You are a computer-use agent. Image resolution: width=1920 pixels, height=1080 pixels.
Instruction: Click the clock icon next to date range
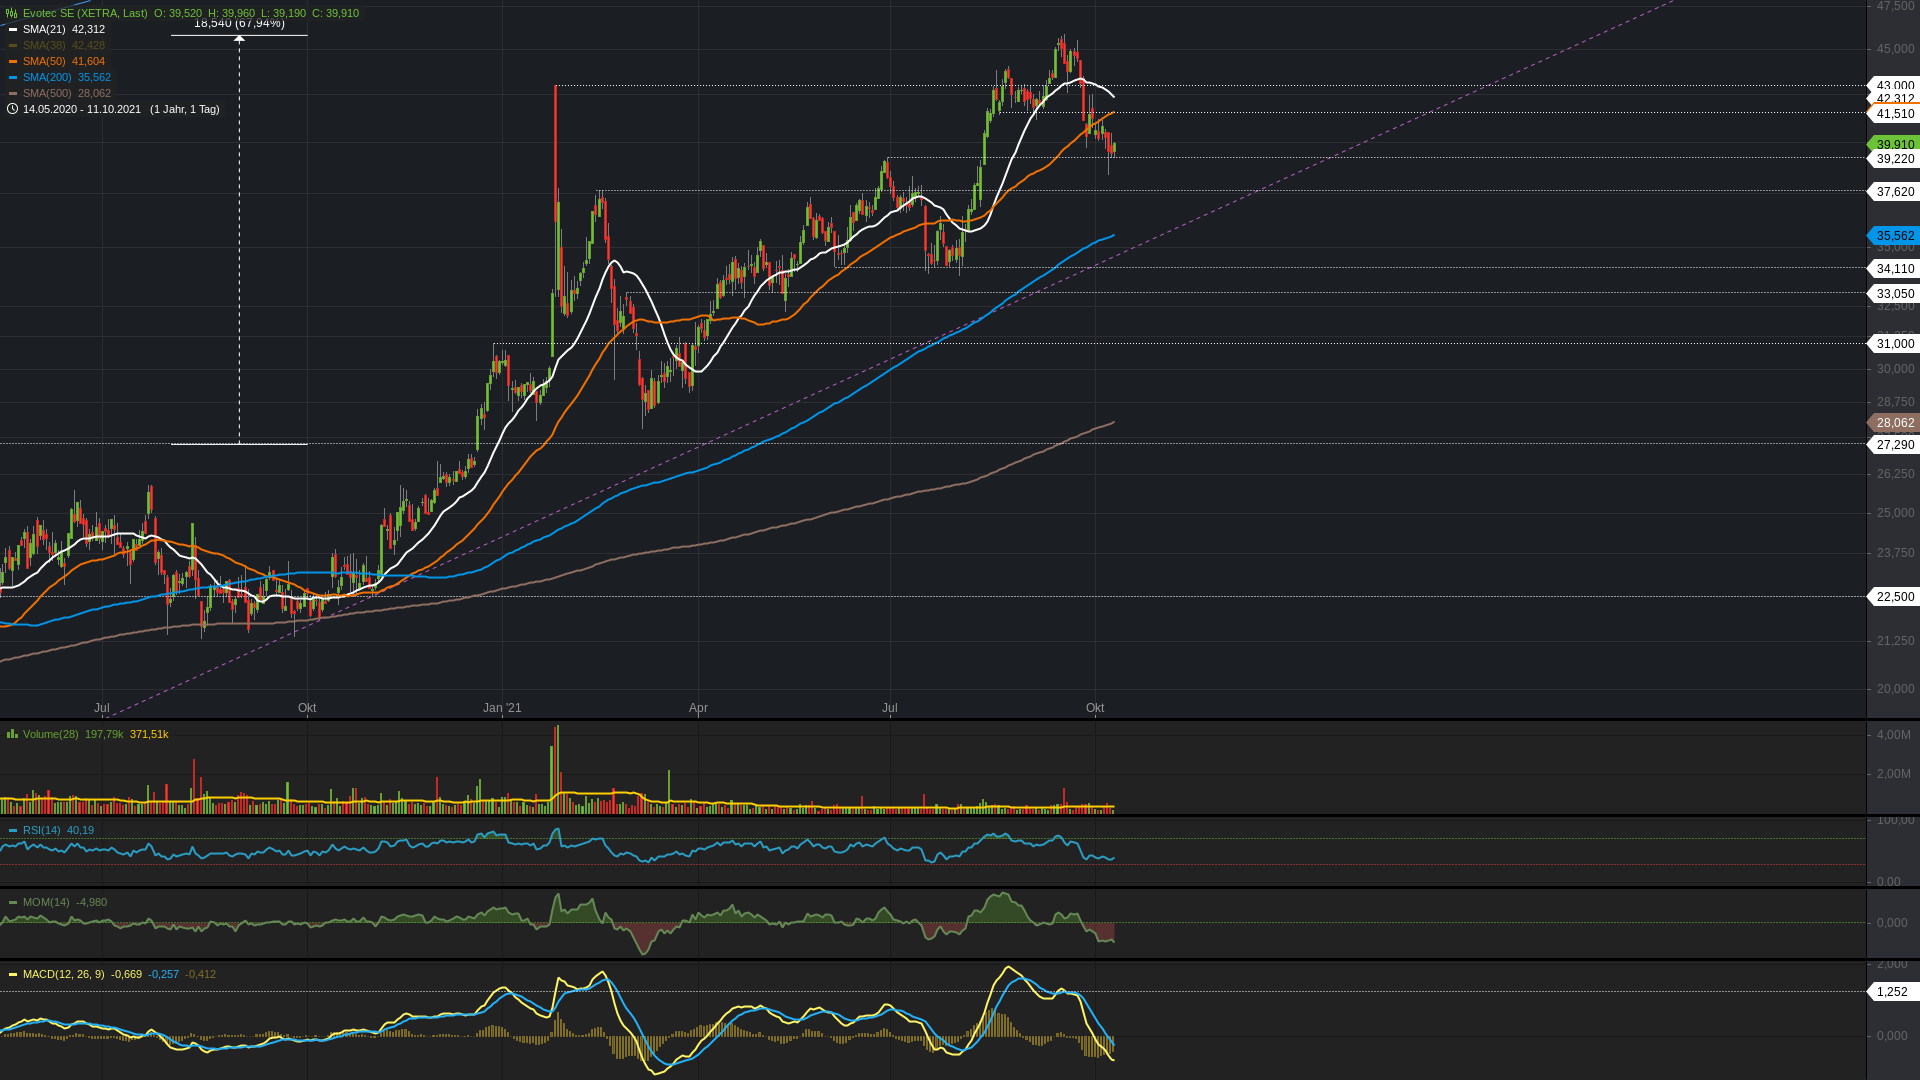pyautogui.click(x=12, y=109)
